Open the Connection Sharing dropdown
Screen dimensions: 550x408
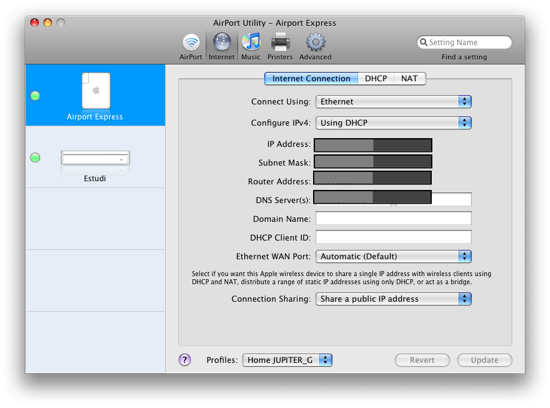pos(394,299)
